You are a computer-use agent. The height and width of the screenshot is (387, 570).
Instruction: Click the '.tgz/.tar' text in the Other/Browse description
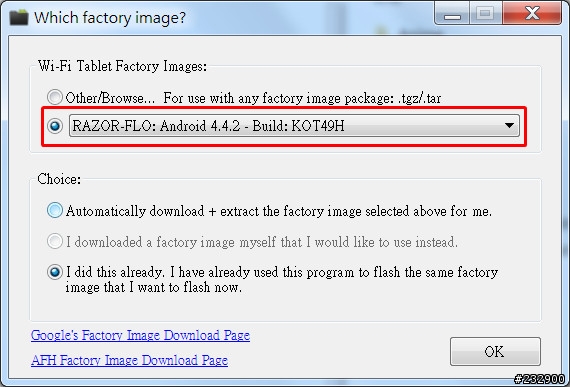click(x=419, y=98)
